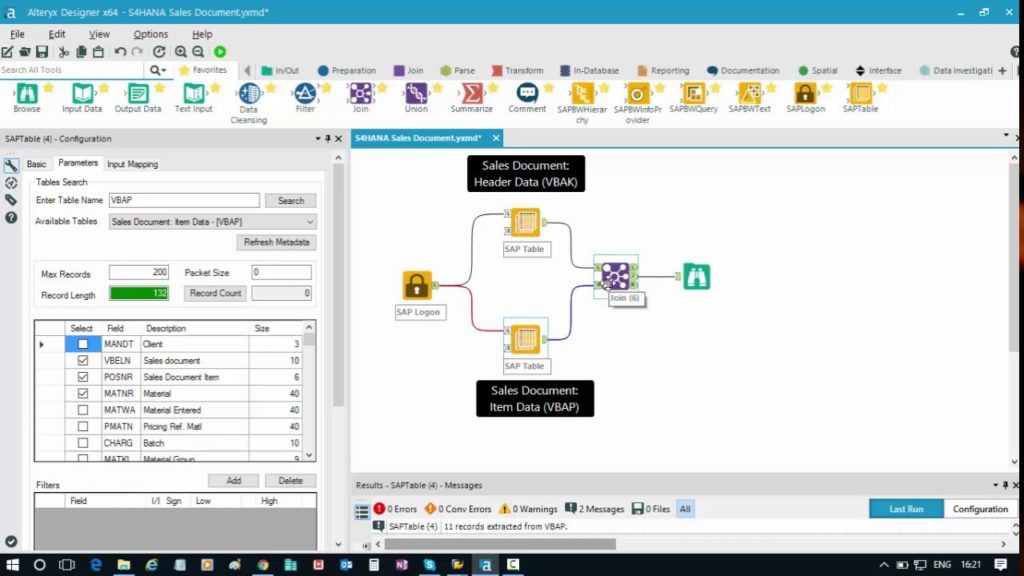Select the SAPTable tool in the palette
Viewport: 1024px width, 576px height.
860,99
